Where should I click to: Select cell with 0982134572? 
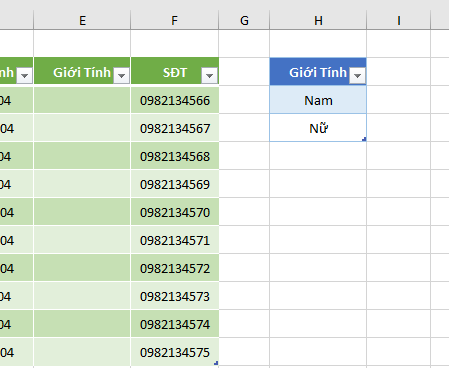(175, 268)
